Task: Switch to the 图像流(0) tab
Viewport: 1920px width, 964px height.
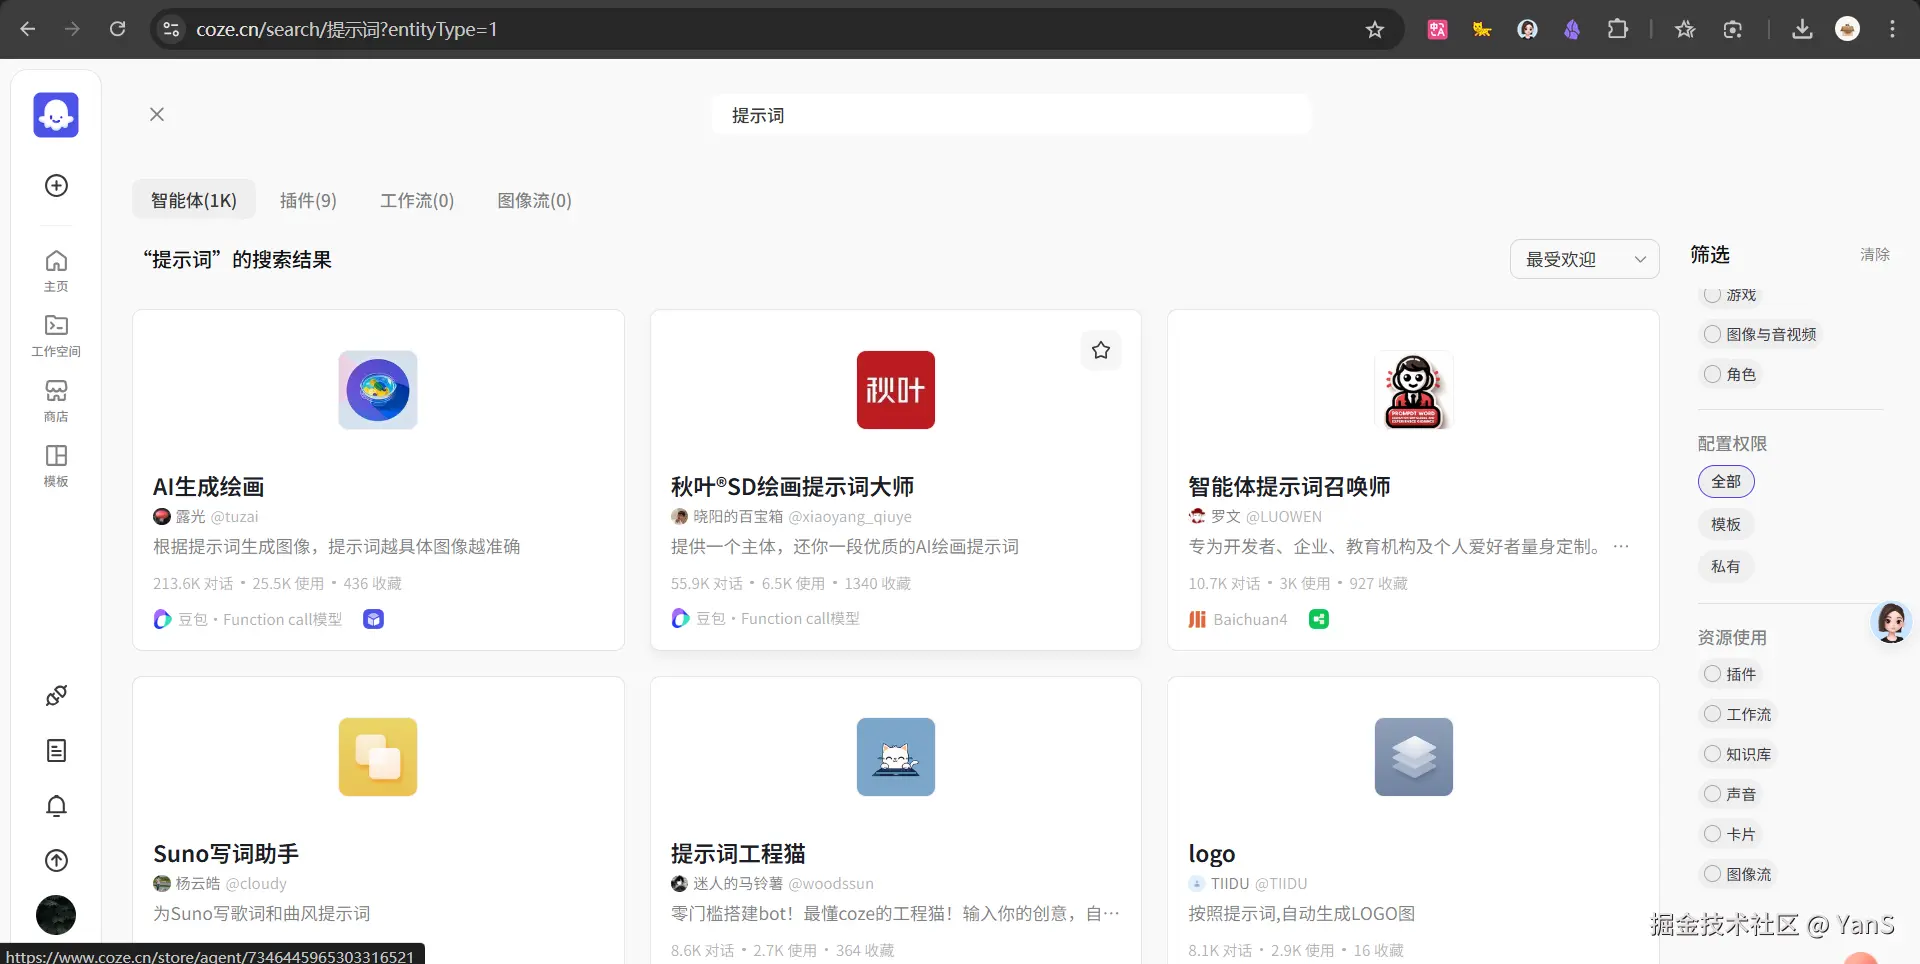Action: (x=535, y=200)
